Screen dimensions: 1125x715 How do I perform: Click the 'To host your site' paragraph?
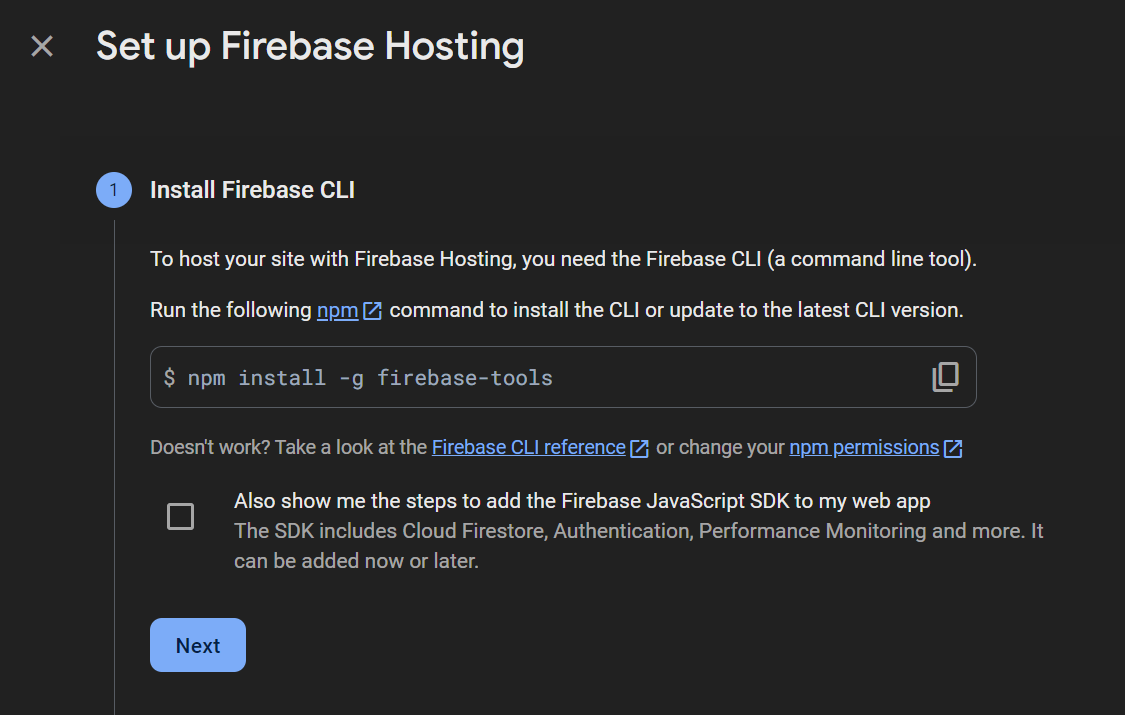click(563, 259)
